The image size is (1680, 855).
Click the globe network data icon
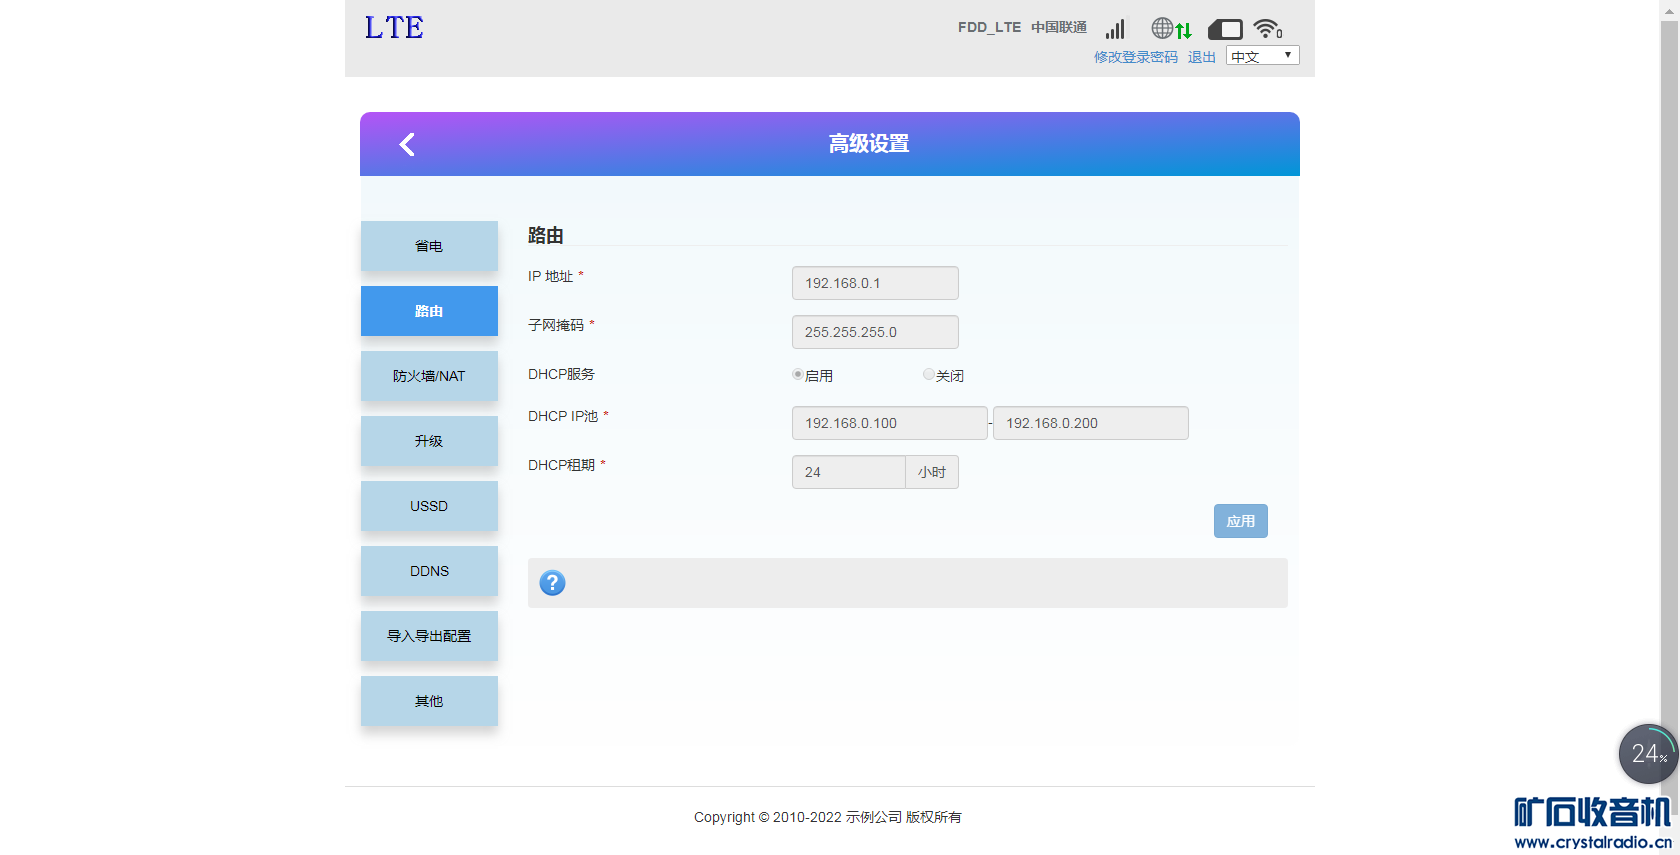[1171, 29]
